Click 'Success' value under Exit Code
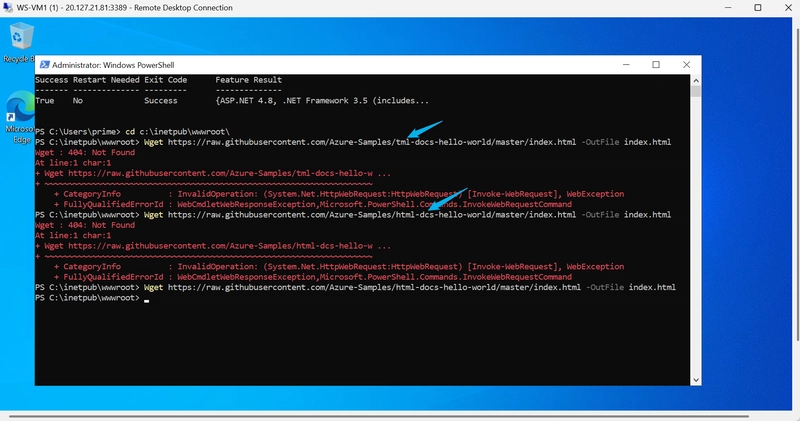800x421 pixels. 161,101
